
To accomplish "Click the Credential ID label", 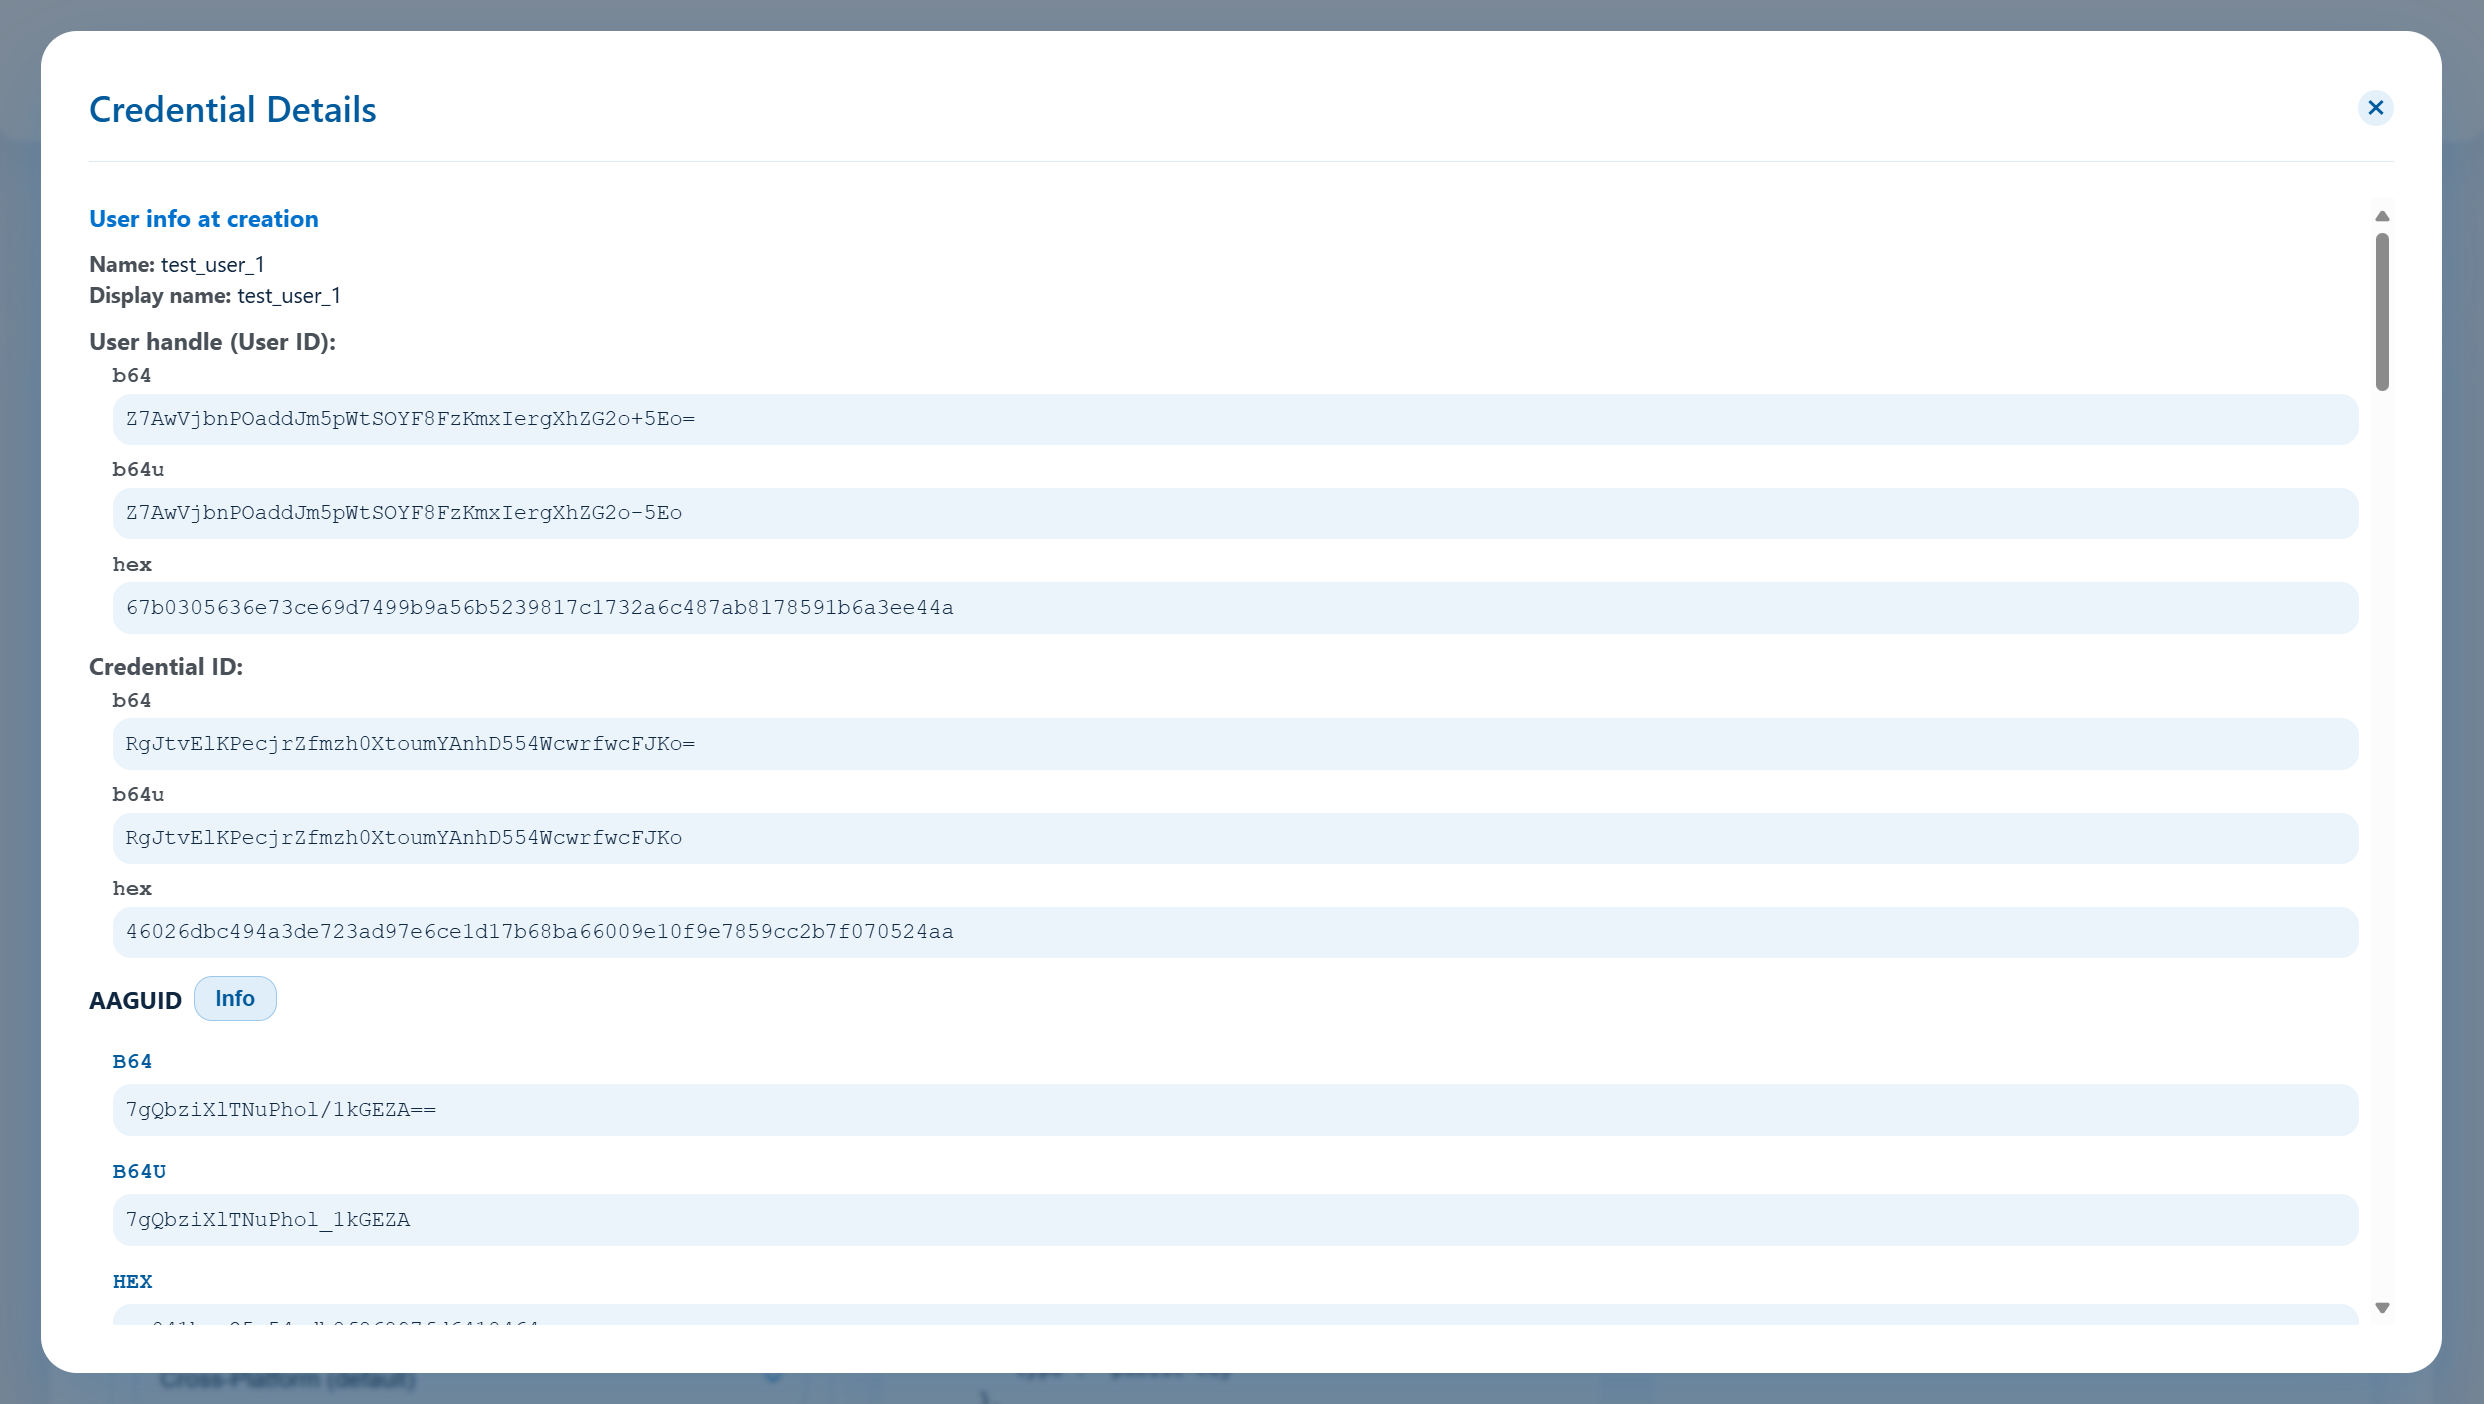I will click(x=166, y=667).
